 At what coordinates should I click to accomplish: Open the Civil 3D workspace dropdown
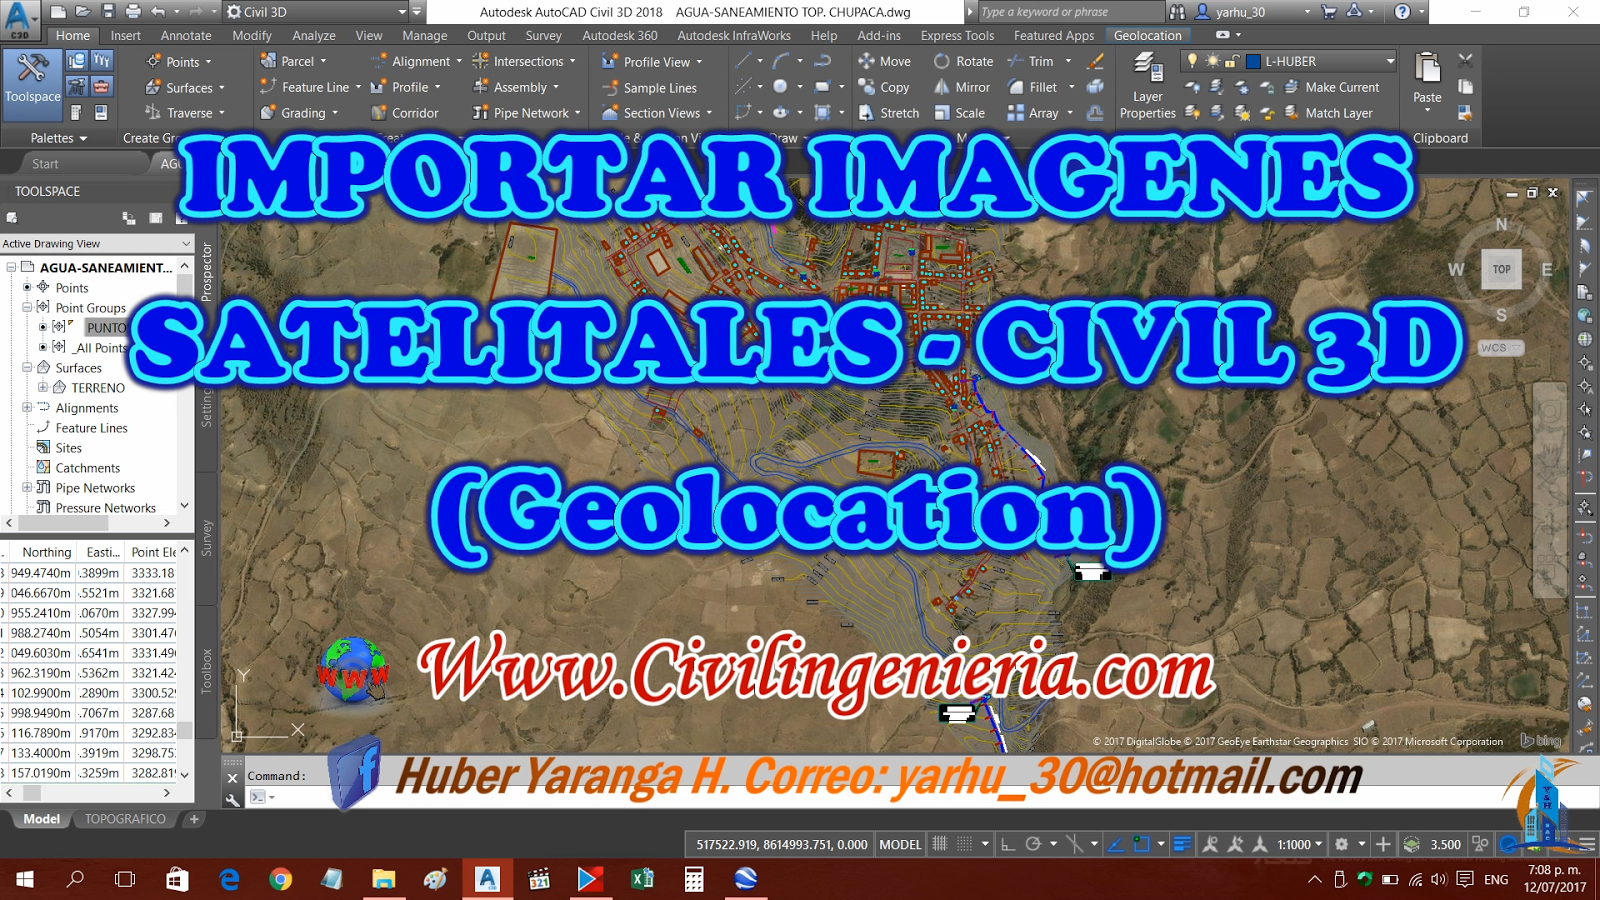point(316,12)
